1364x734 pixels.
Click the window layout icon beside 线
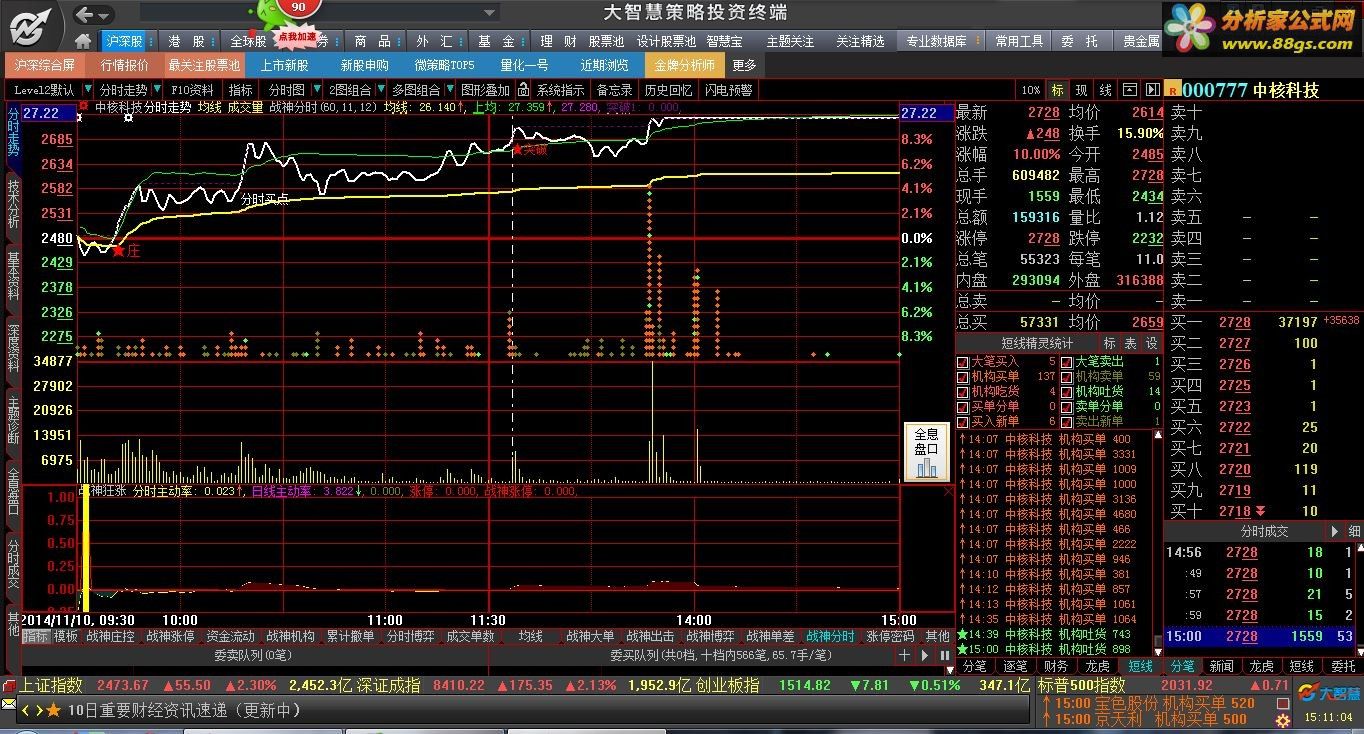coord(1129,90)
